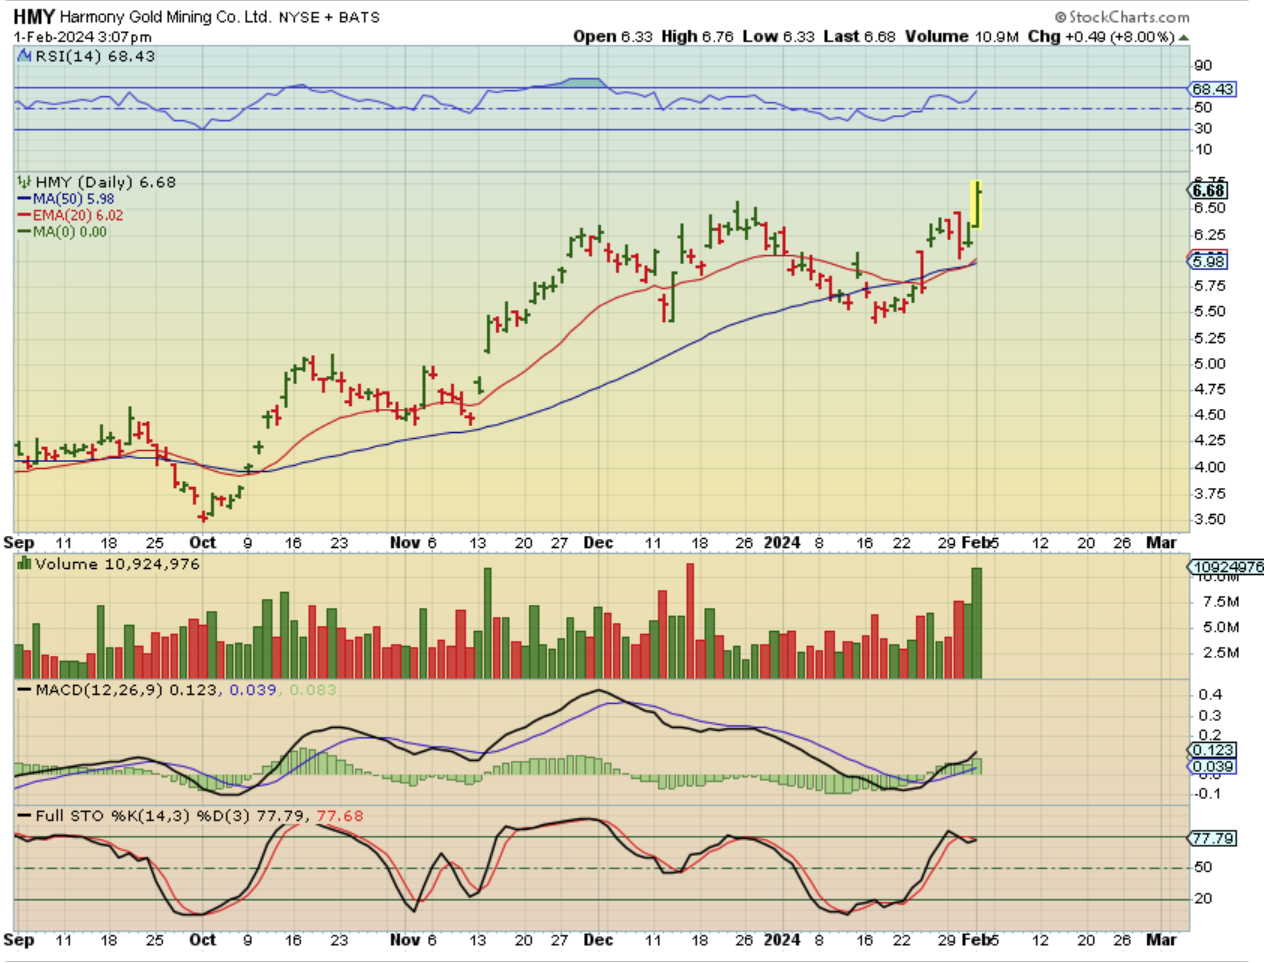Viewport: 1269px width, 963px height.
Task: Click the Low 6.33 value
Action: point(779,36)
